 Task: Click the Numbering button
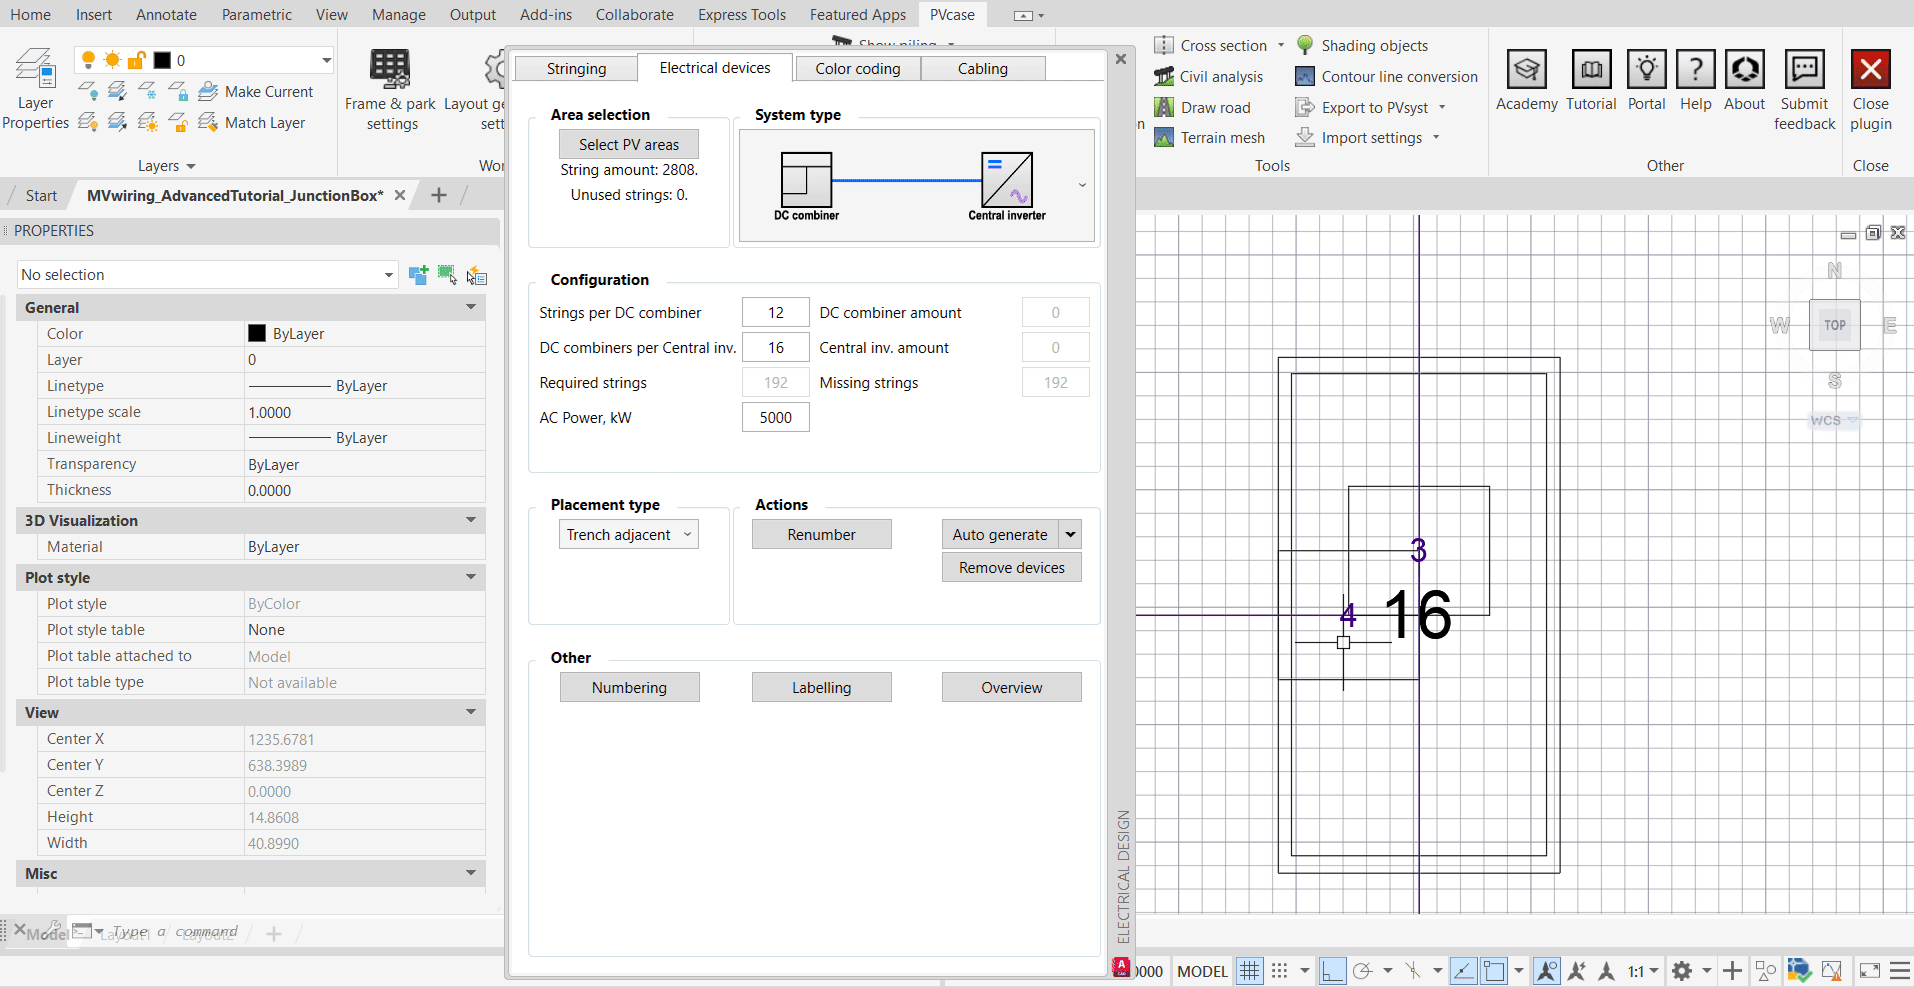(x=629, y=688)
